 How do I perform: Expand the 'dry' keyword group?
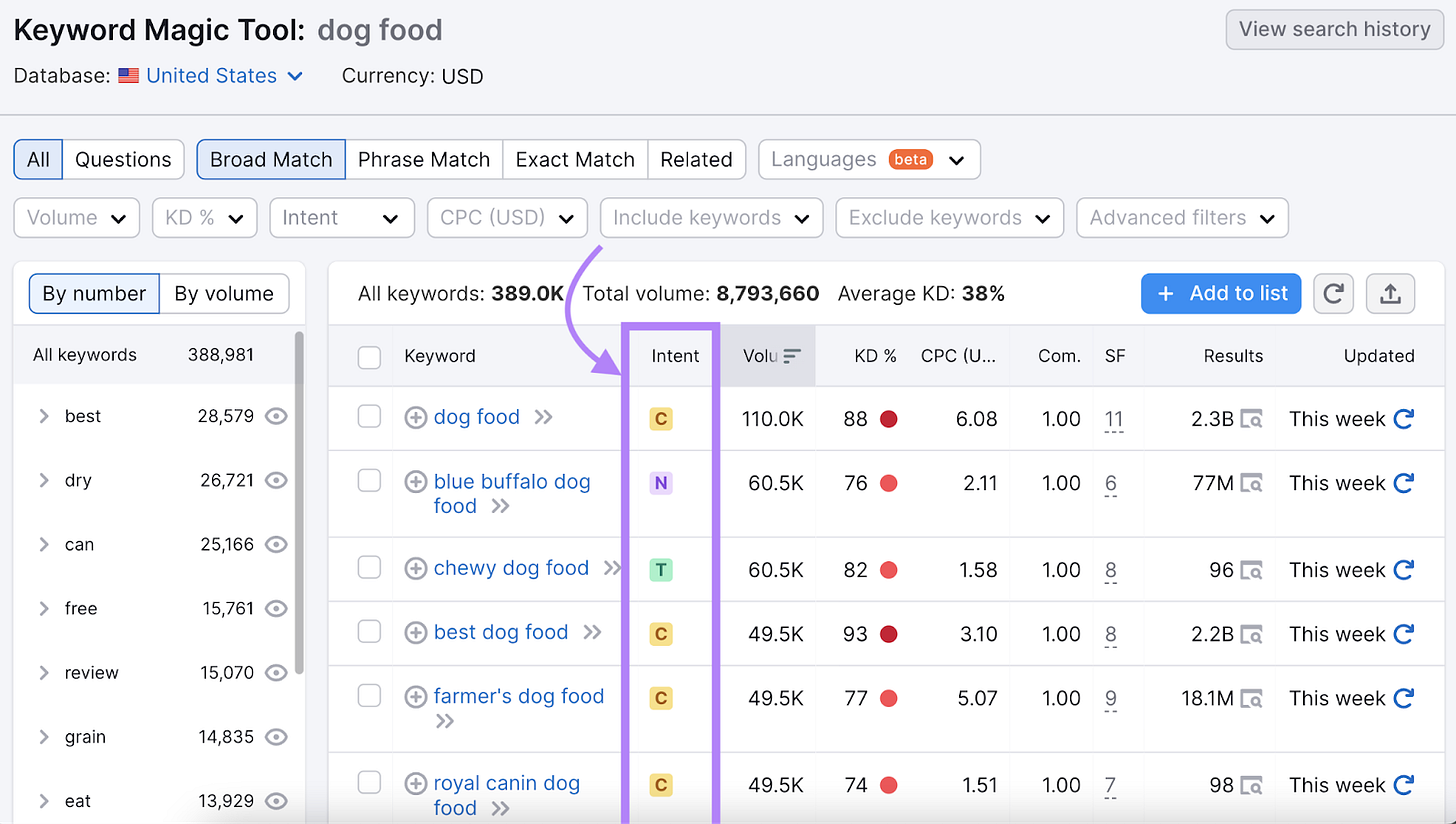coord(43,480)
